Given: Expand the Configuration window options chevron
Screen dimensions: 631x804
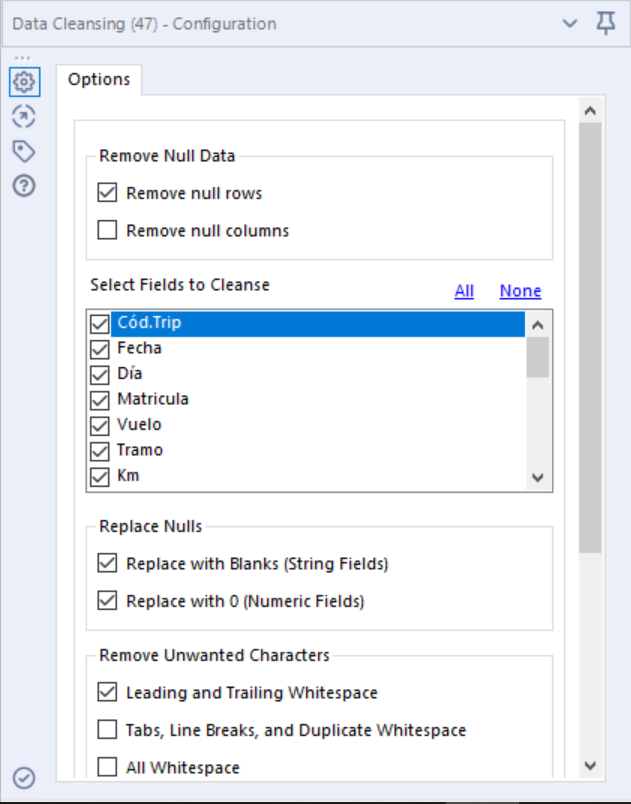Looking at the screenshot, I should (570, 23).
